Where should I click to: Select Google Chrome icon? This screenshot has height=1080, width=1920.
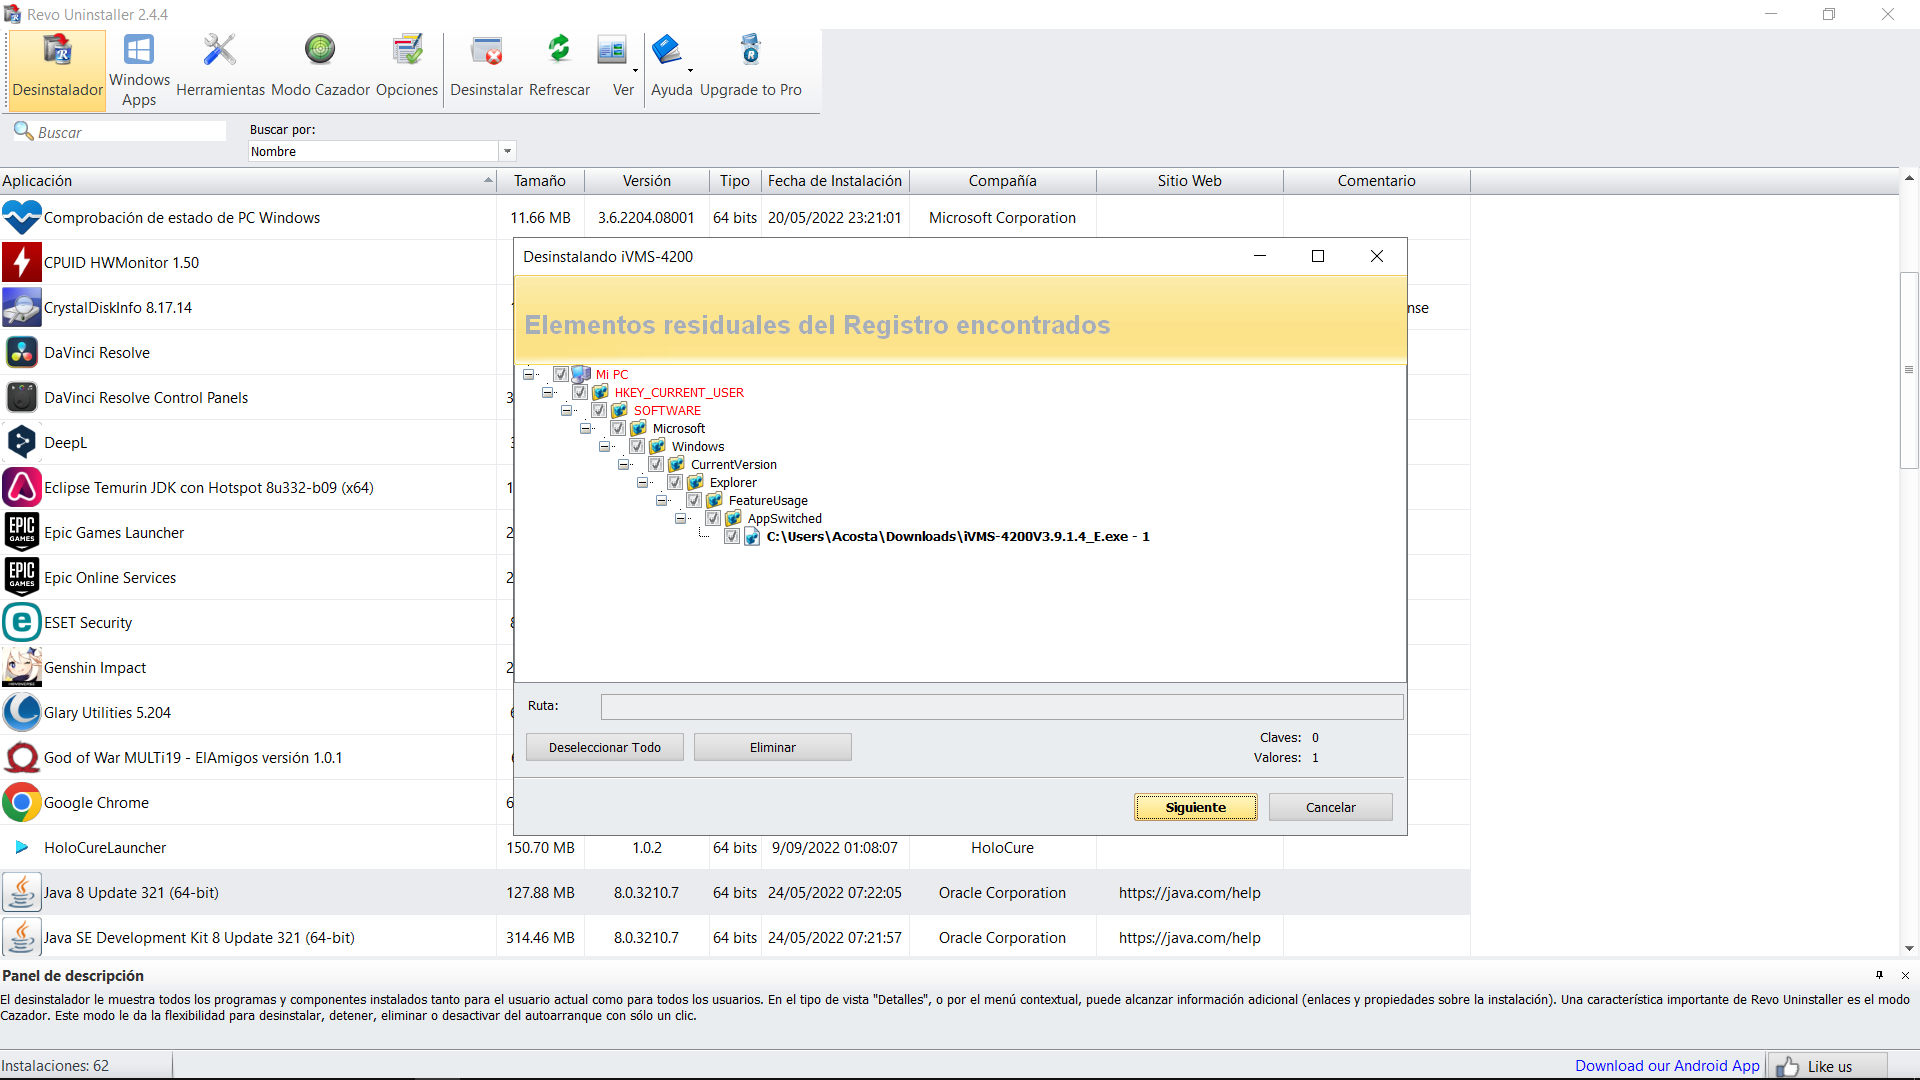[x=21, y=802]
